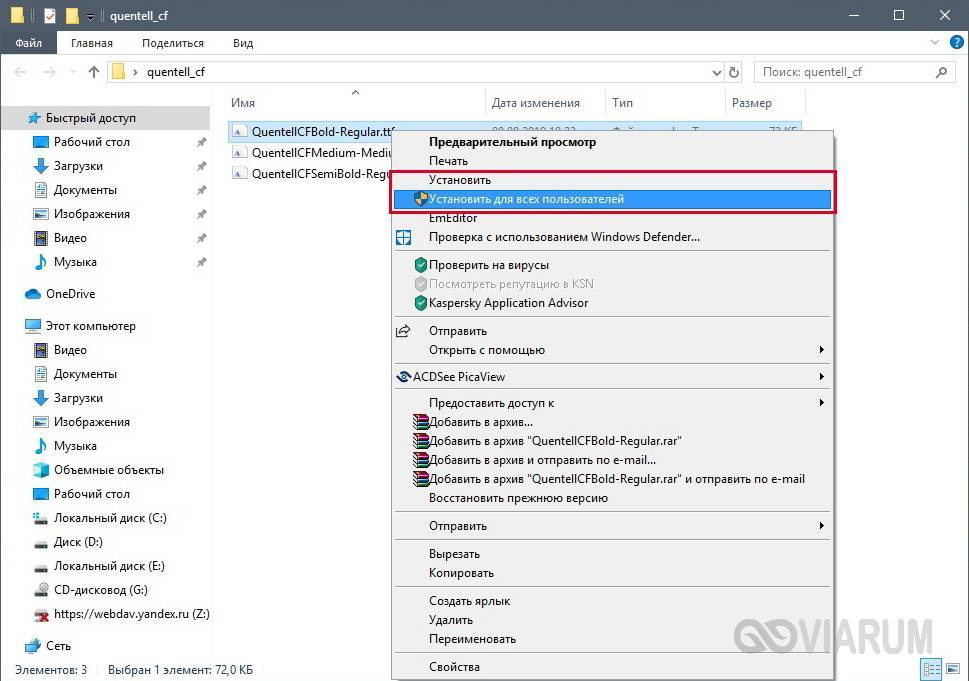
Task: Choose 'Свойства' from context menu
Action: (x=454, y=667)
